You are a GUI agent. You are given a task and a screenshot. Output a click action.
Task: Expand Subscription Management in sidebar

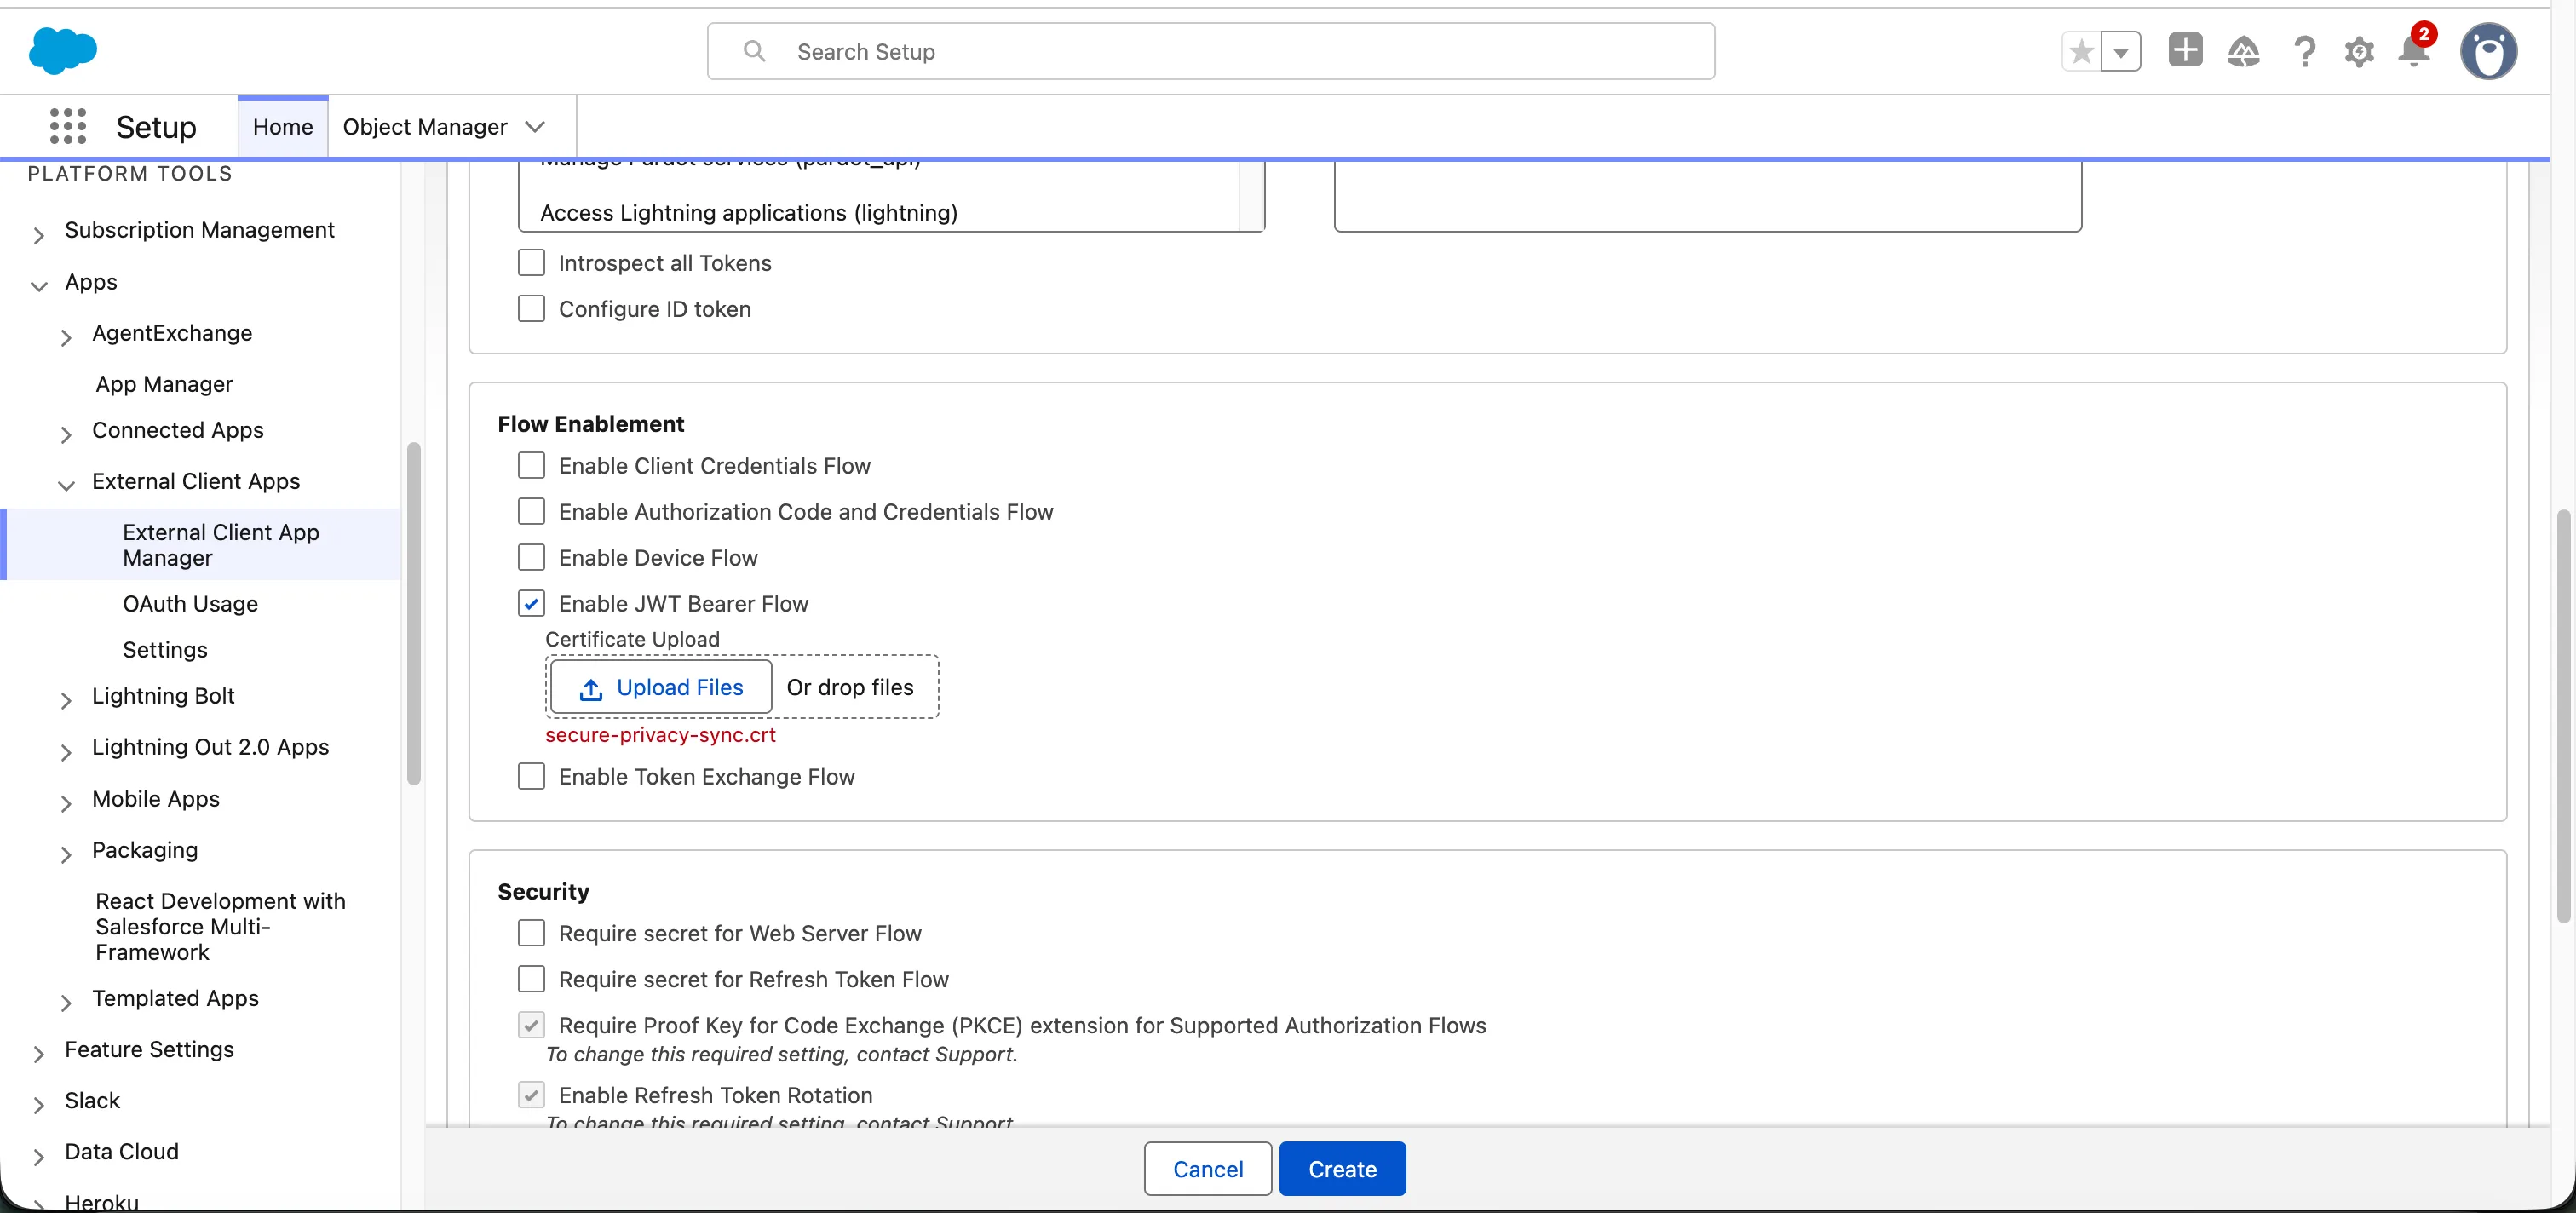pyautogui.click(x=39, y=235)
